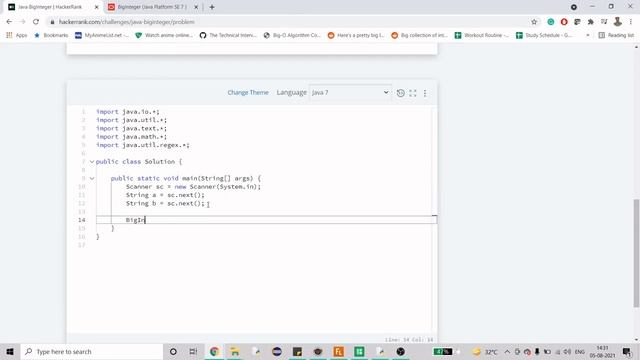Open the MyAnimeList.net bookmark
The height and width of the screenshot is (360, 640).
tap(102, 35)
